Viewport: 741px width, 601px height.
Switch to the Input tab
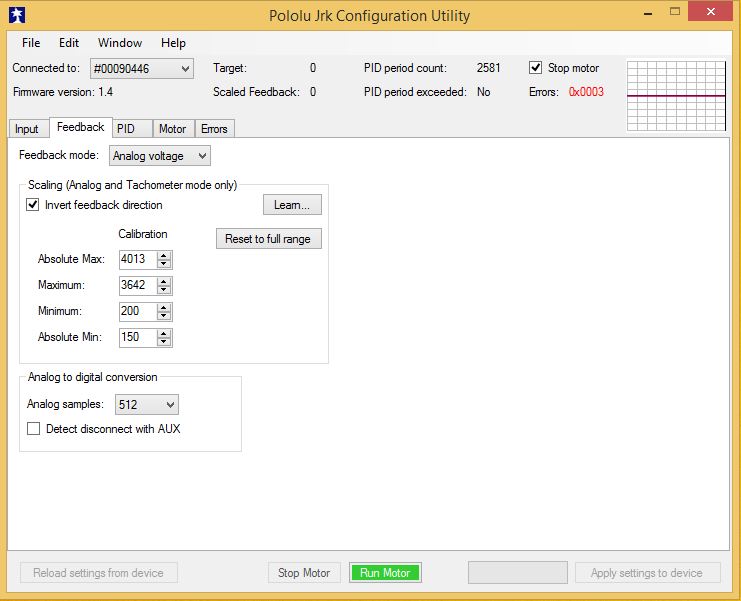(x=27, y=129)
